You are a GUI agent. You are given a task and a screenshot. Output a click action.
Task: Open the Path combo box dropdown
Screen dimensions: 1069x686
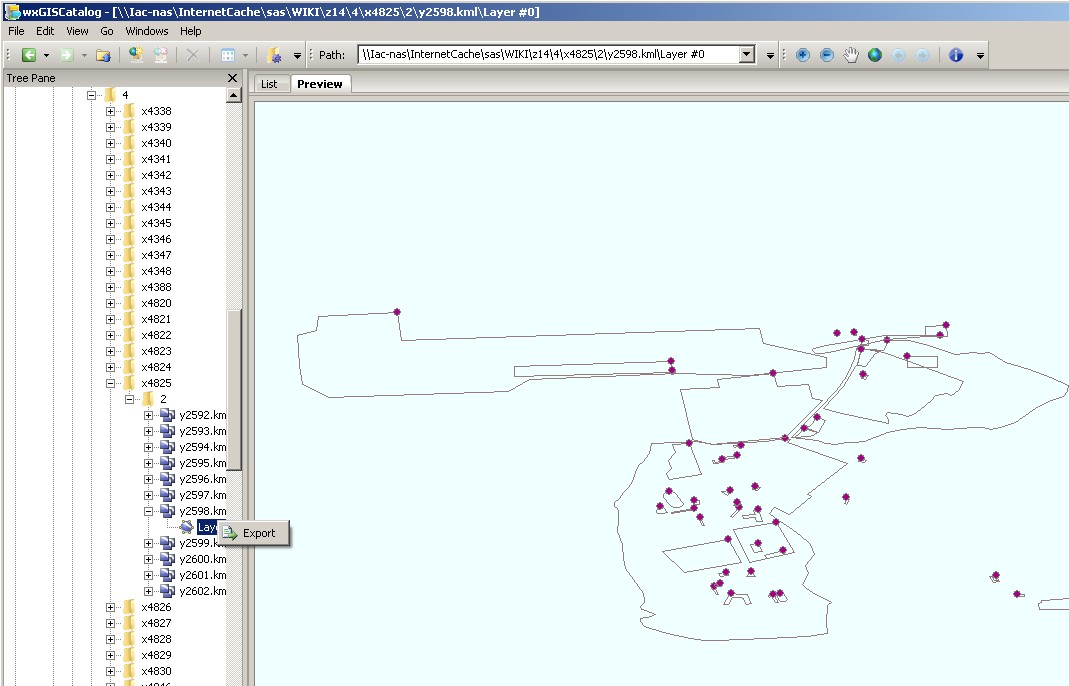[746, 55]
